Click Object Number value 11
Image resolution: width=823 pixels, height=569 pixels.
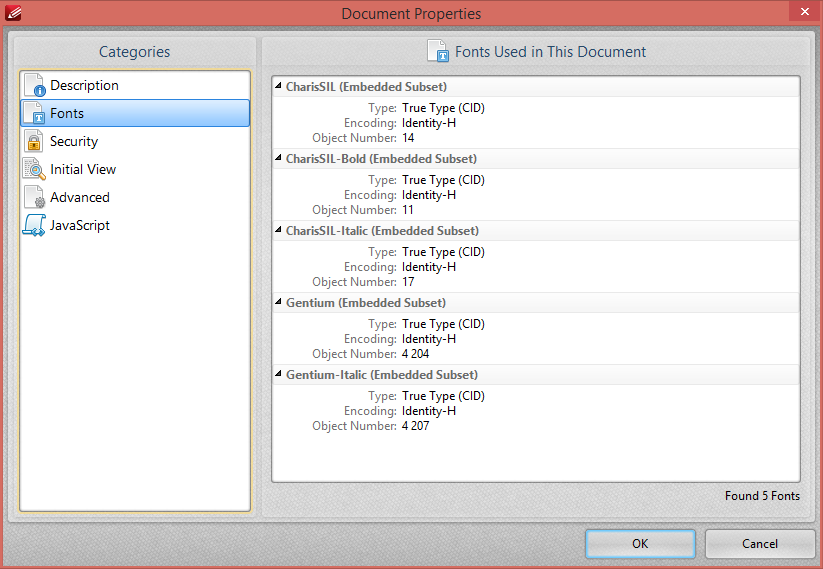408,209
